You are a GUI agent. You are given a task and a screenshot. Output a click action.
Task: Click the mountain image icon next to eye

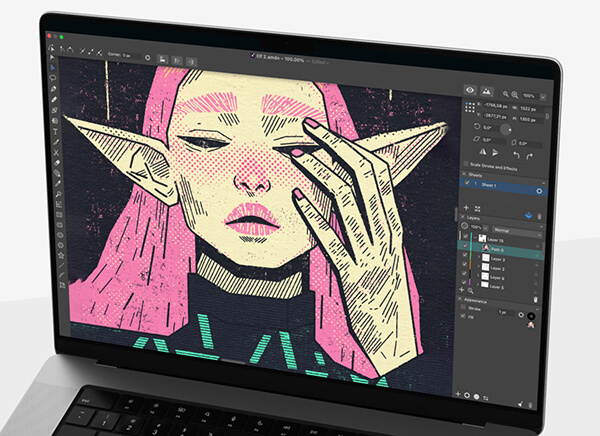487,91
